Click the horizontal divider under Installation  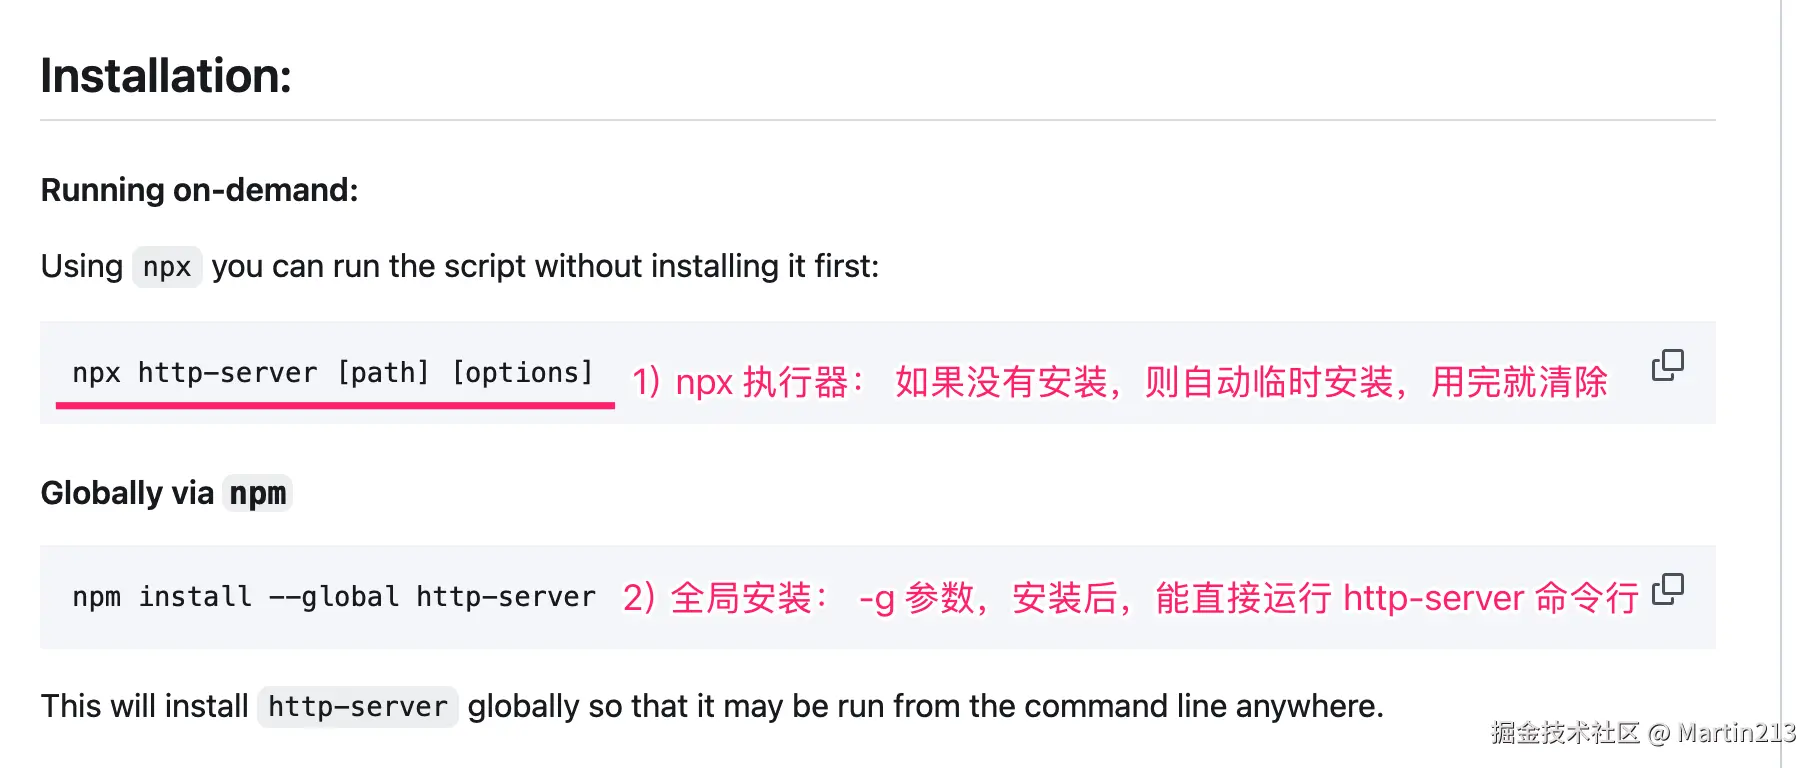click(x=878, y=120)
